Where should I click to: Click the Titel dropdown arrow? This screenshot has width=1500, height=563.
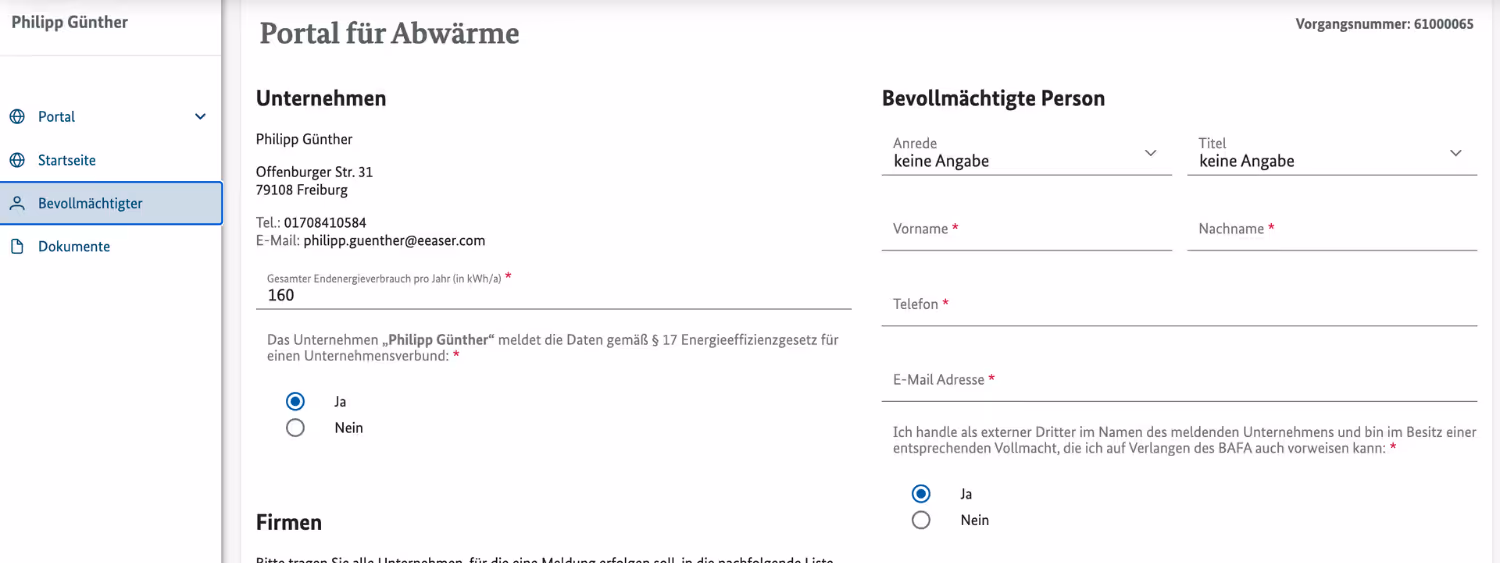[x=1455, y=153]
